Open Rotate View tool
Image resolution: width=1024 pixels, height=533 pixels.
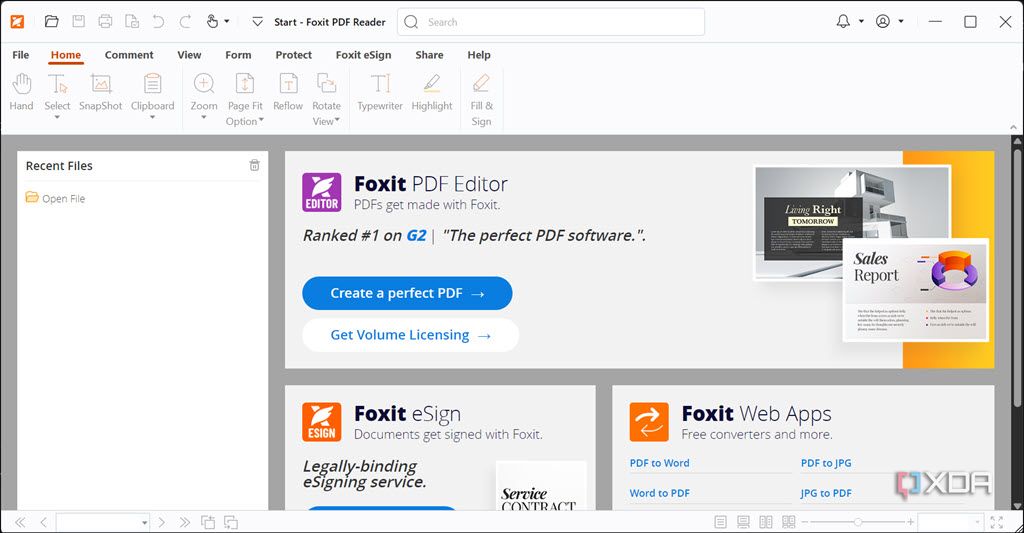point(327,99)
